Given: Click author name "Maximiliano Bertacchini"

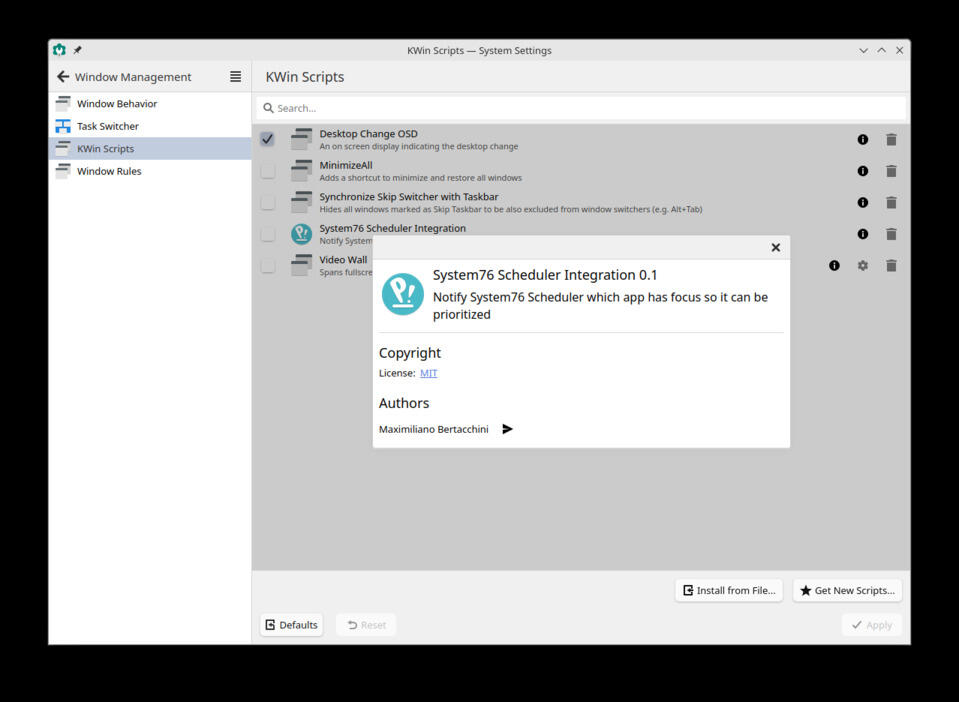Looking at the screenshot, I should [434, 429].
